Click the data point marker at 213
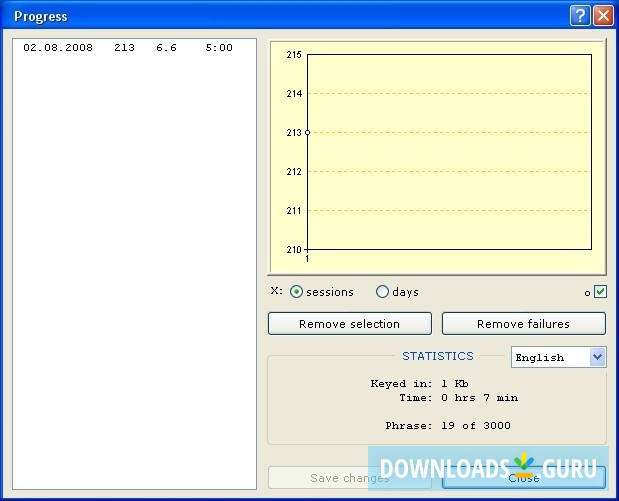This screenshot has width=619, height=501. coord(307,132)
